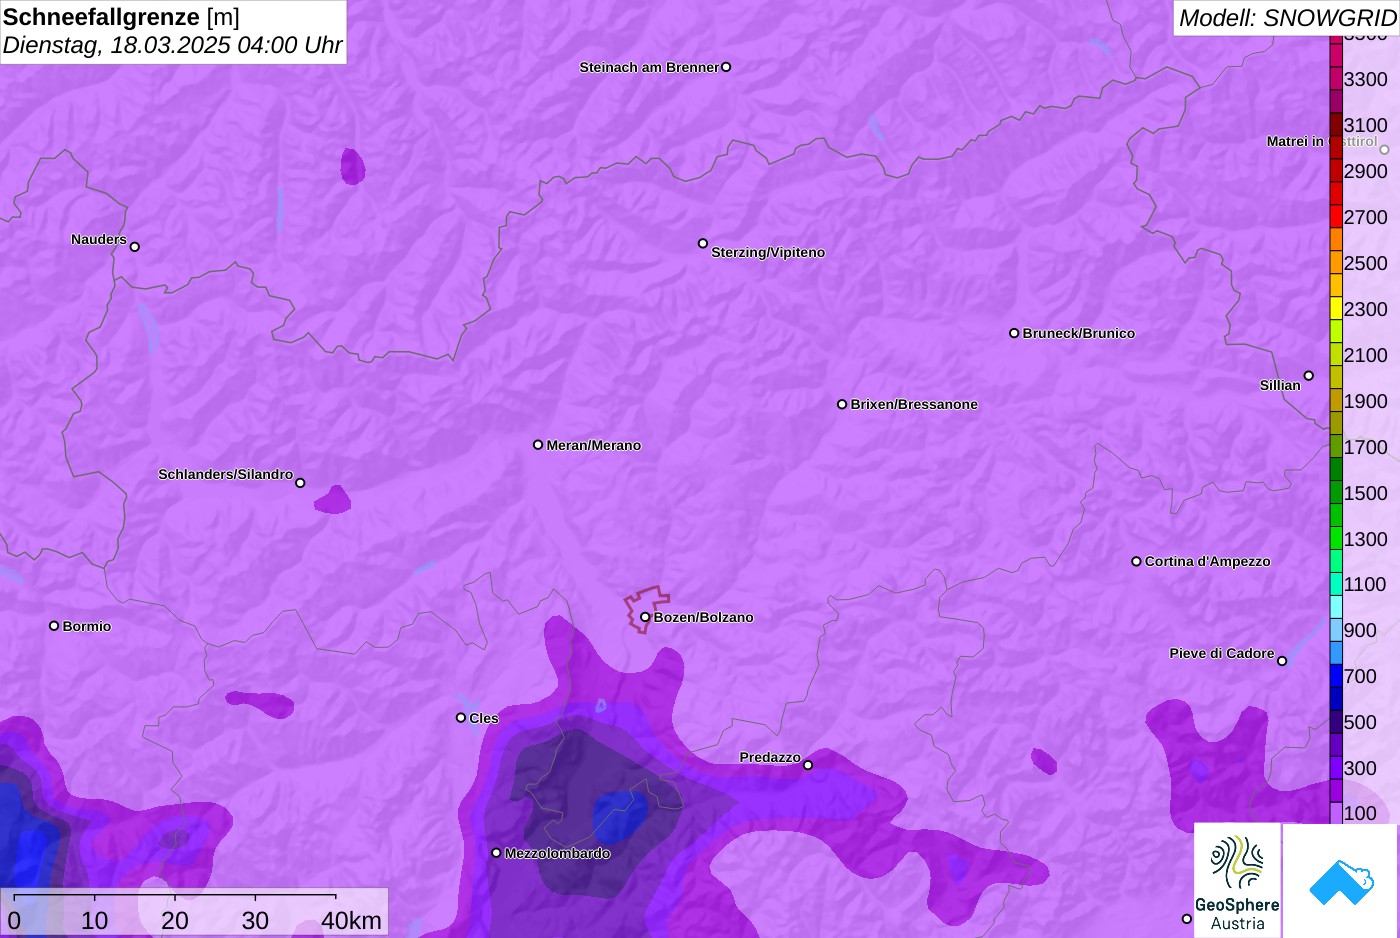Image resolution: width=1400 pixels, height=938 pixels.
Task: Click the red Bozen city boundary outline
Action: pos(646,609)
